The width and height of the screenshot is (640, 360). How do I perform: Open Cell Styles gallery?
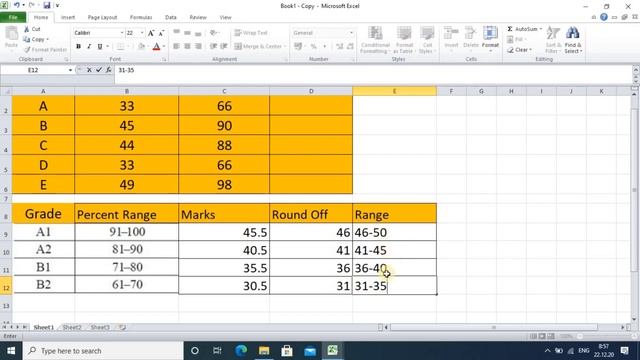(x=427, y=40)
